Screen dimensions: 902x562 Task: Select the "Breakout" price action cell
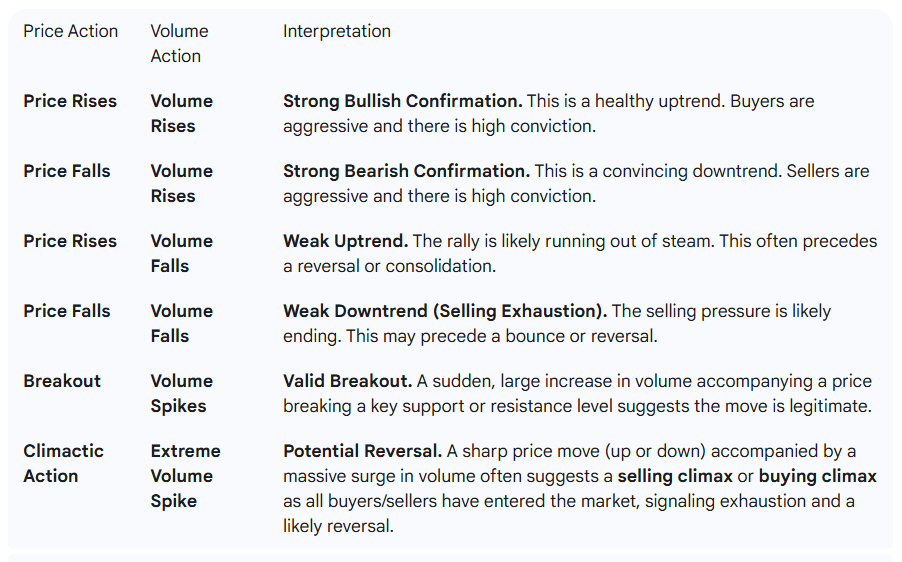tap(62, 381)
